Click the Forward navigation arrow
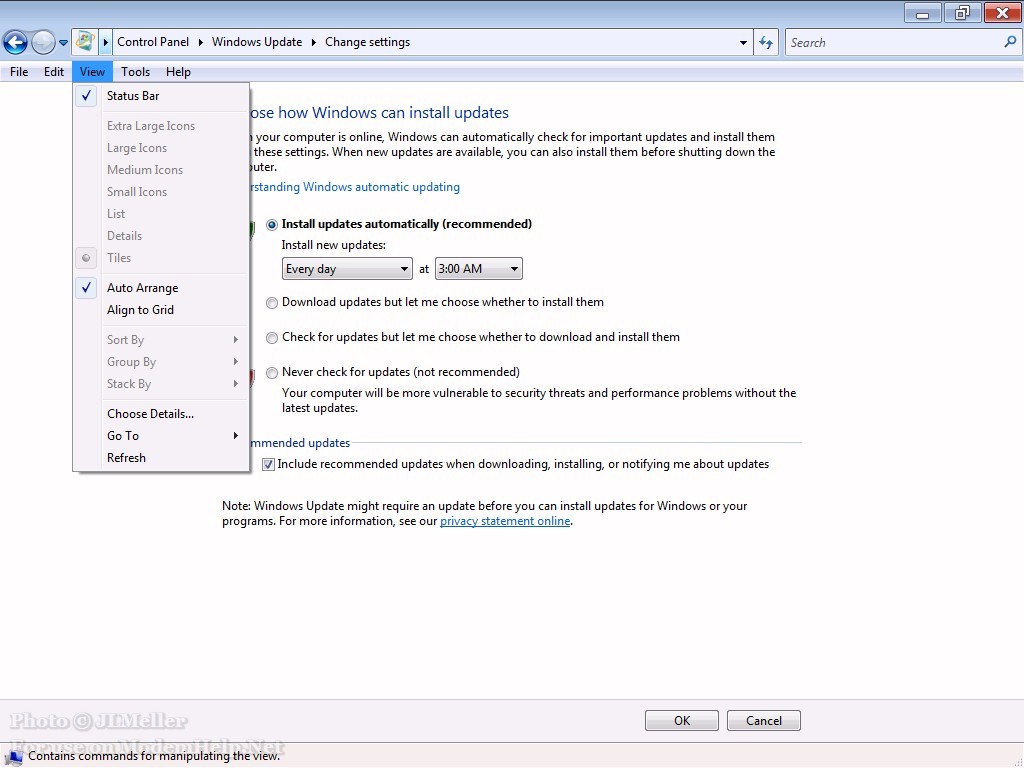 point(43,42)
